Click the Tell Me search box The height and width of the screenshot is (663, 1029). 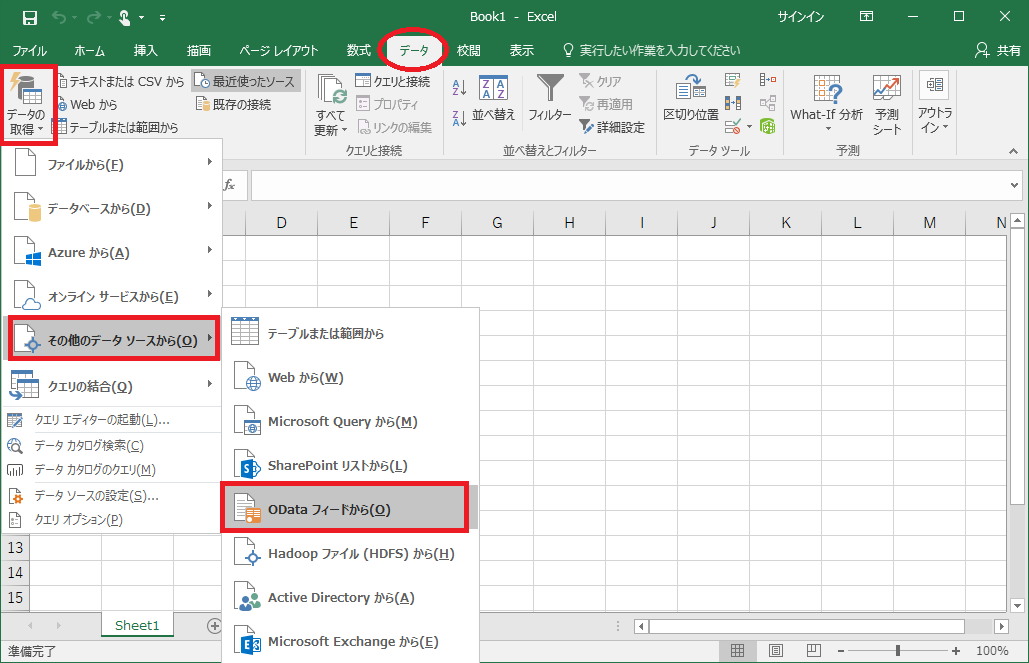(x=652, y=51)
